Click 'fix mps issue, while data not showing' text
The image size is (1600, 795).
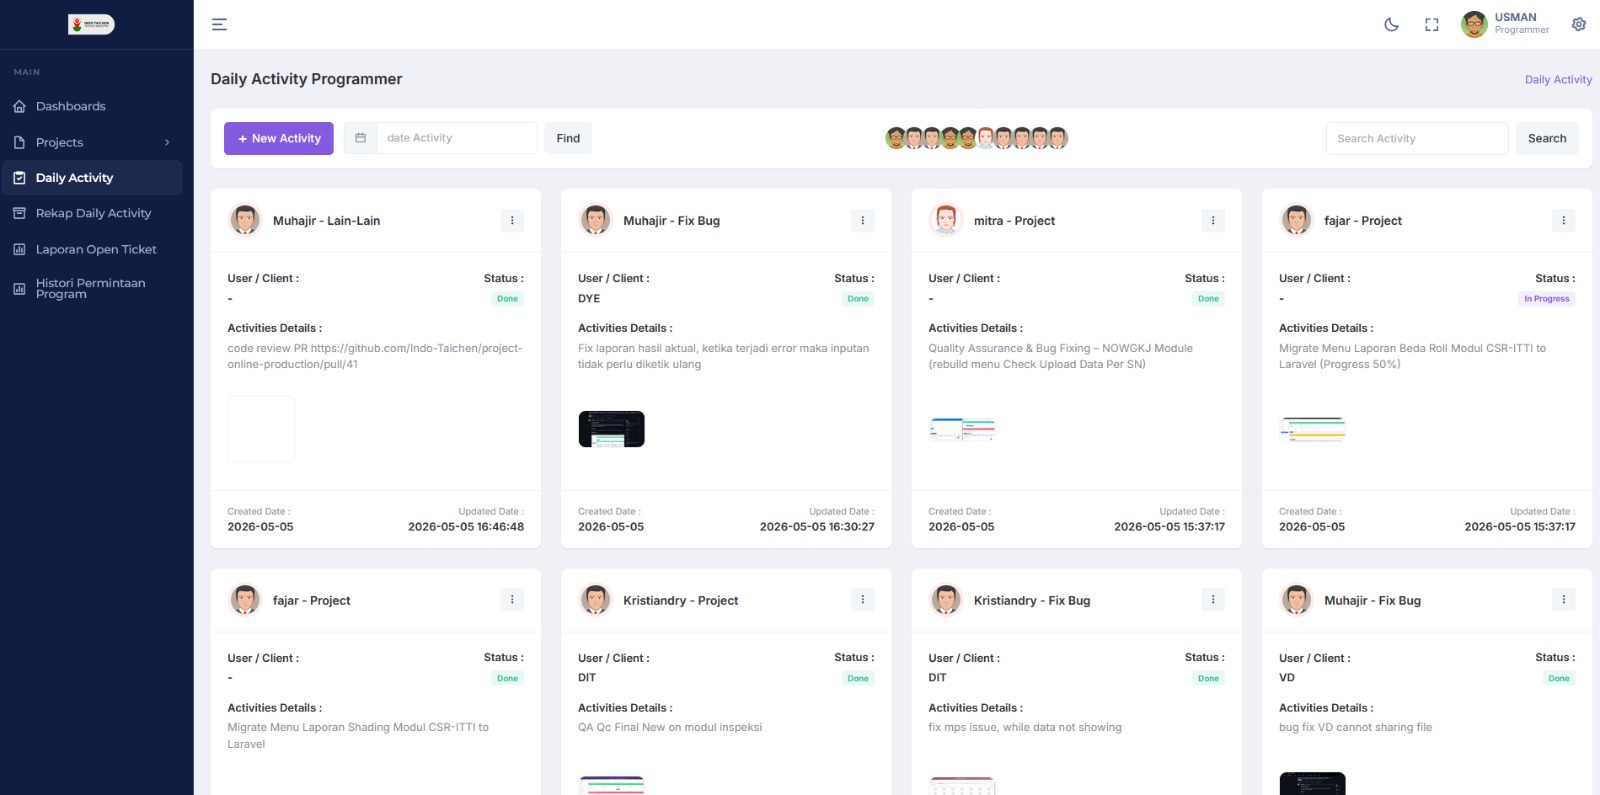pyautogui.click(x=1025, y=728)
